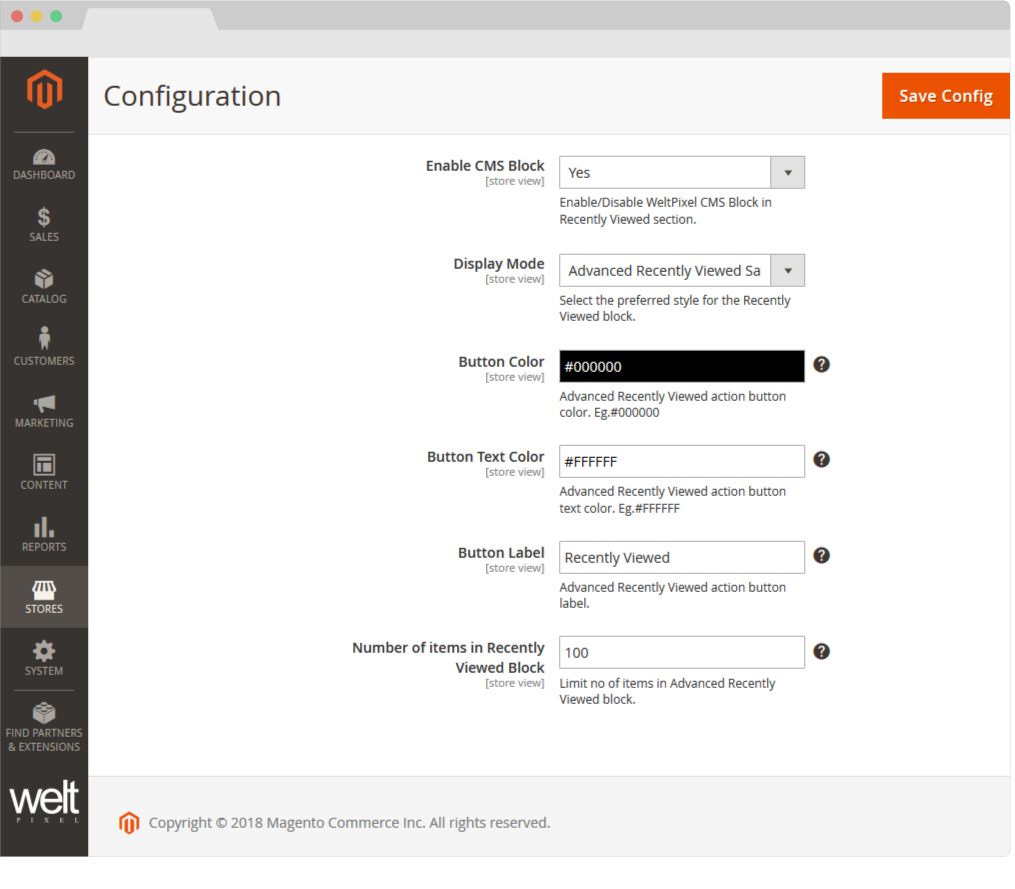The image size is (1015, 889).
Task: Open the Content layout icon
Action: click(x=44, y=466)
